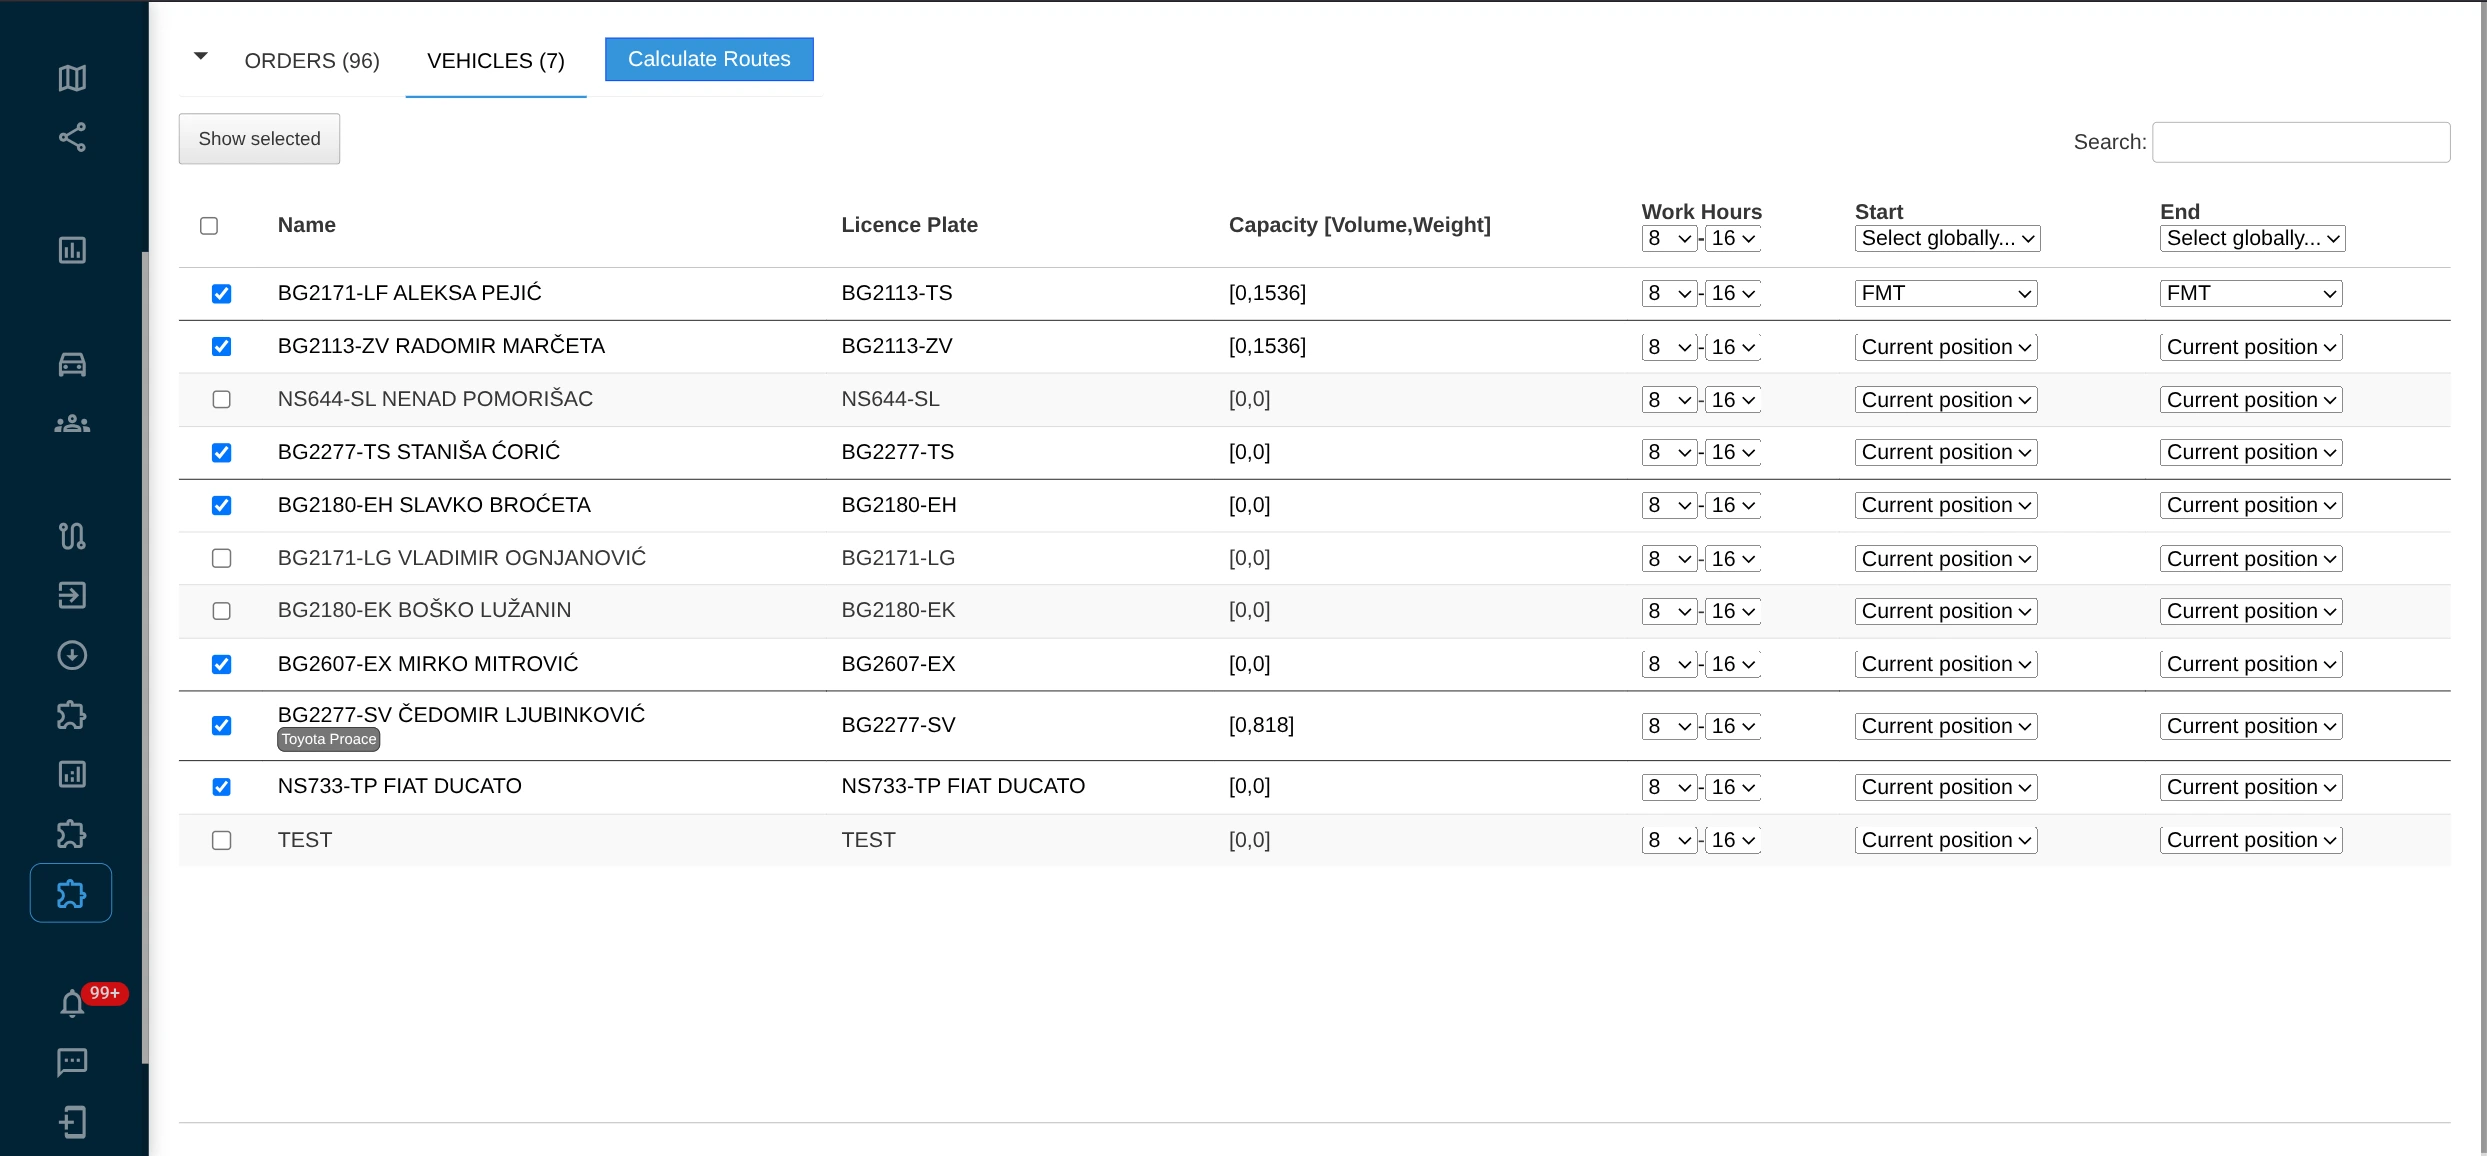Image resolution: width=2487 pixels, height=1156 pixels.
Task: Open notifications bell with 99+ badge
Action: coord(72,1003)
